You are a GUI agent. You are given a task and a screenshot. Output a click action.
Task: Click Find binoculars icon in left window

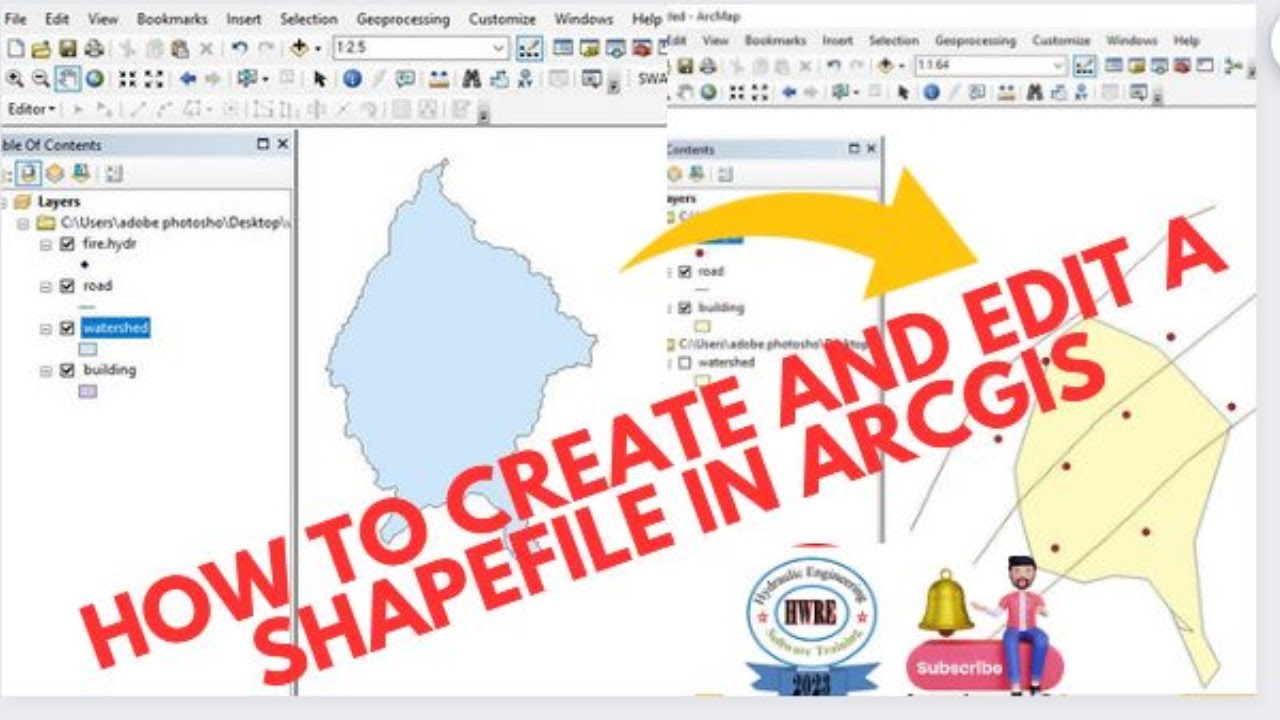(472, 79)
